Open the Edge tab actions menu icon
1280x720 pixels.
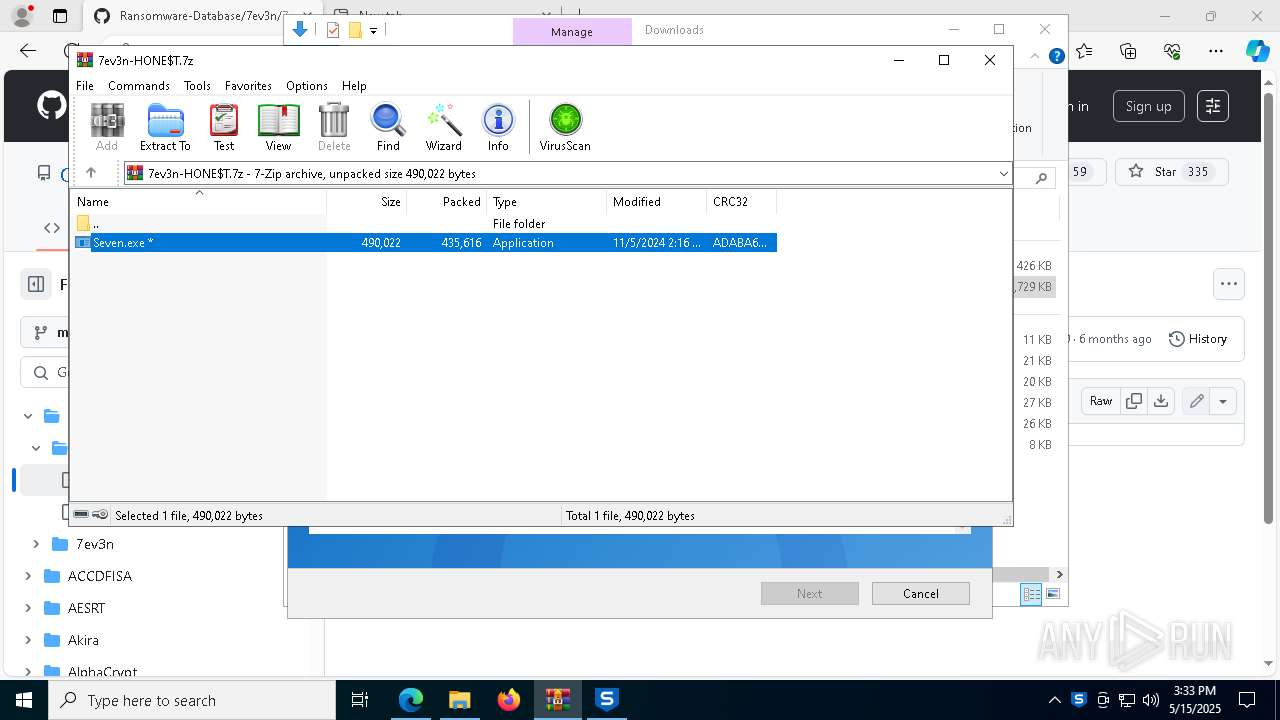tap(60, 16)
